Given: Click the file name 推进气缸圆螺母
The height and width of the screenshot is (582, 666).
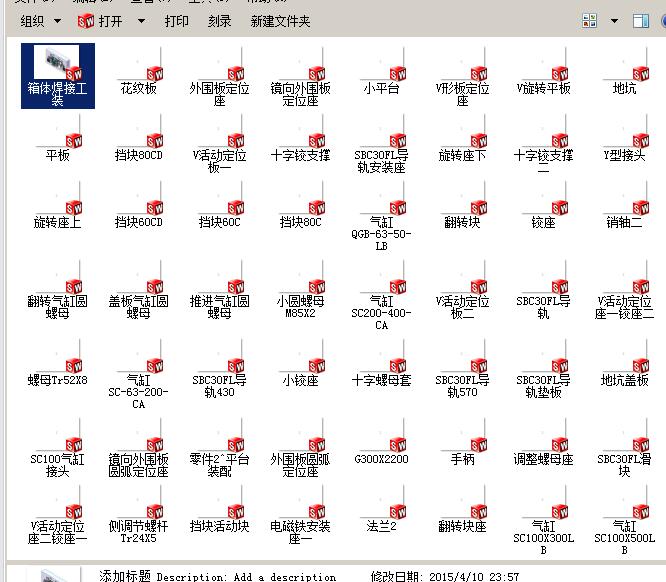Looking at the screenshot, I should (x=220, y=307).
